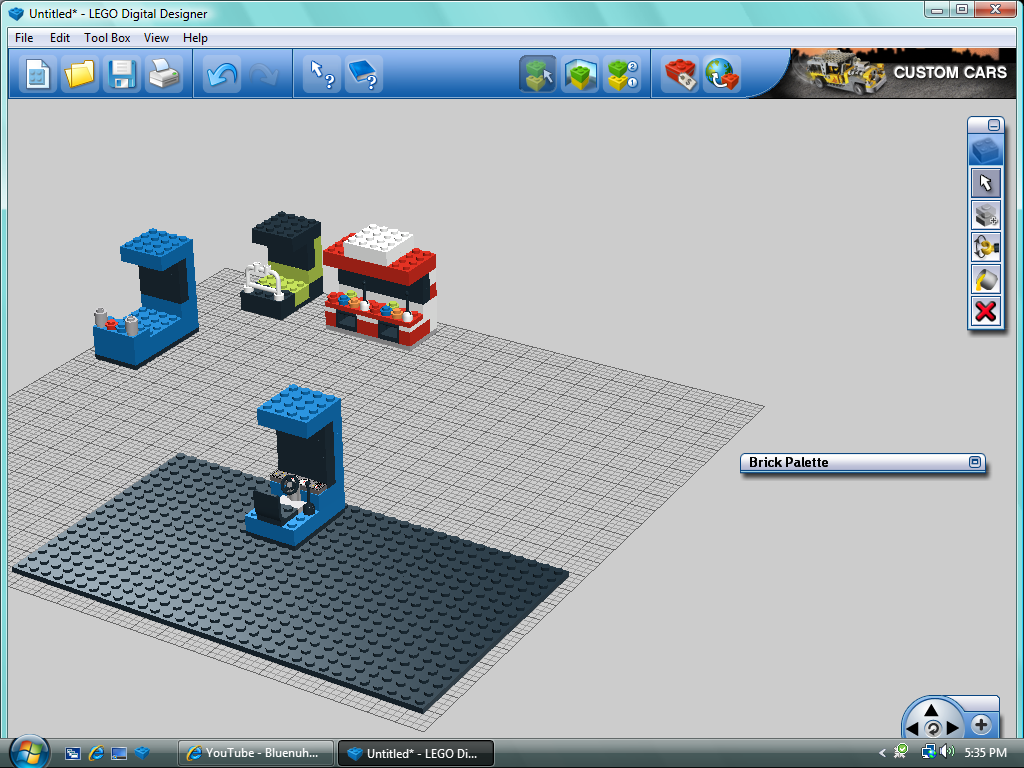Open Building Guide mode
Image resolution: width=1024 pixels, height=768 pixels.
point(622,74)
